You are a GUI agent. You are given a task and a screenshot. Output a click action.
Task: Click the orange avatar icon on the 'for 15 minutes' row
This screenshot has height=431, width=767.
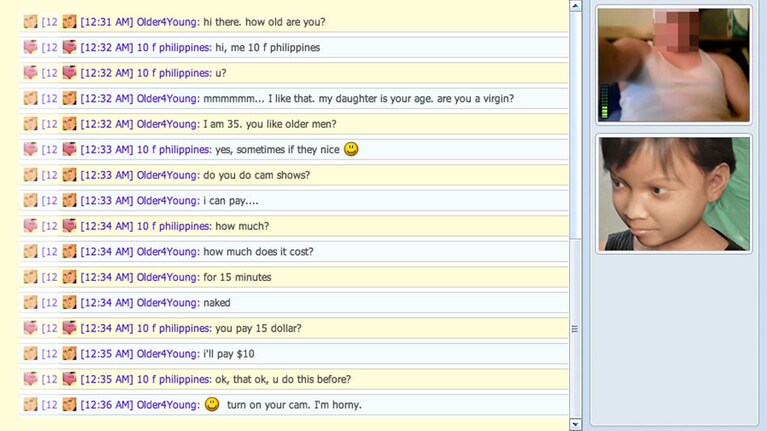69,277
